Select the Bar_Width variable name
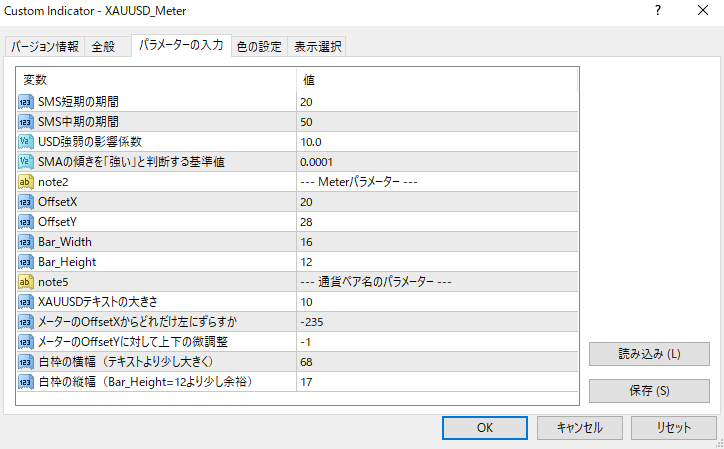 point(65,242)
